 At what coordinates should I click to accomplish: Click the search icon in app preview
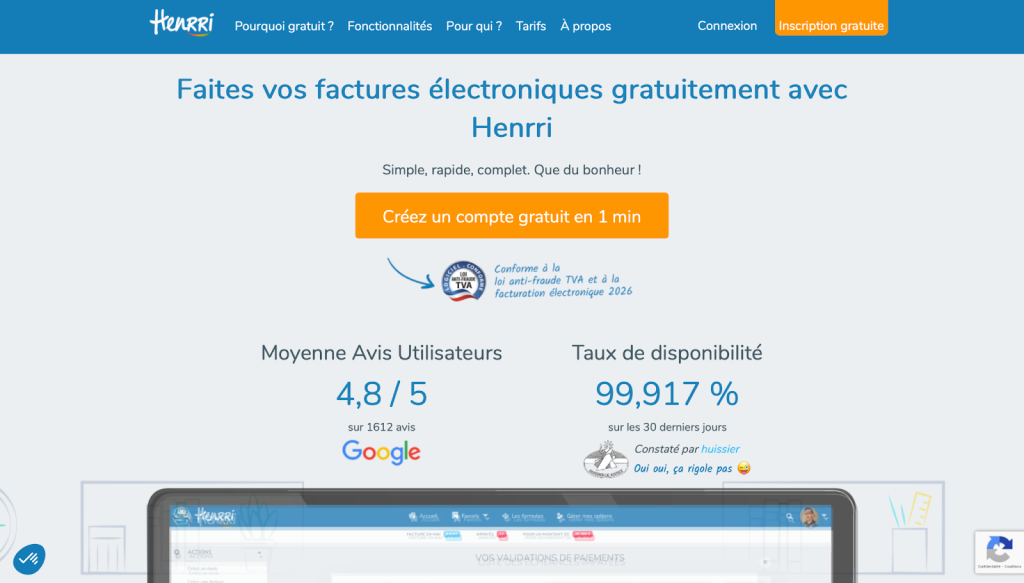click(790, 517)
